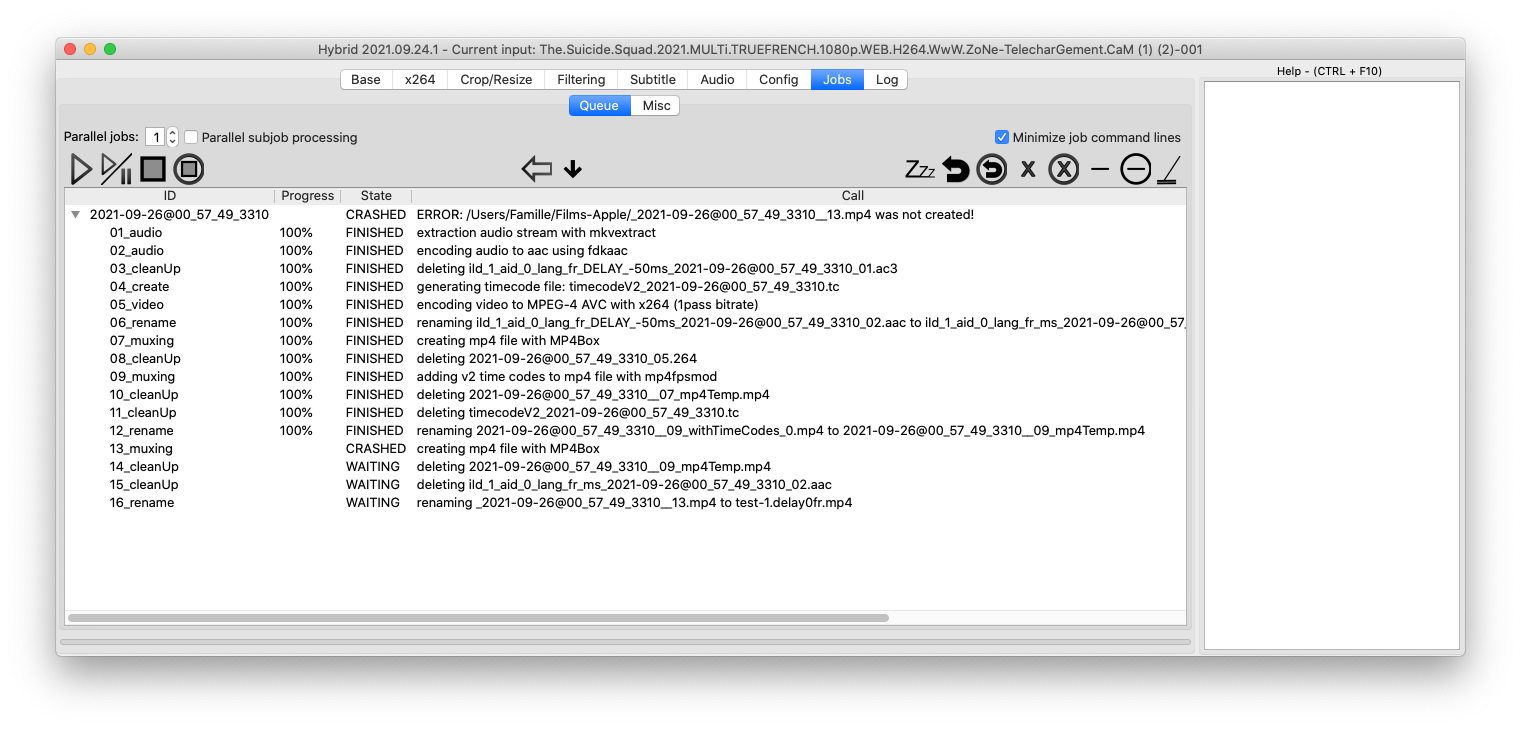
Task: Click the black down arrow icon
Action: pyautogui.click(x=572, y=169)
